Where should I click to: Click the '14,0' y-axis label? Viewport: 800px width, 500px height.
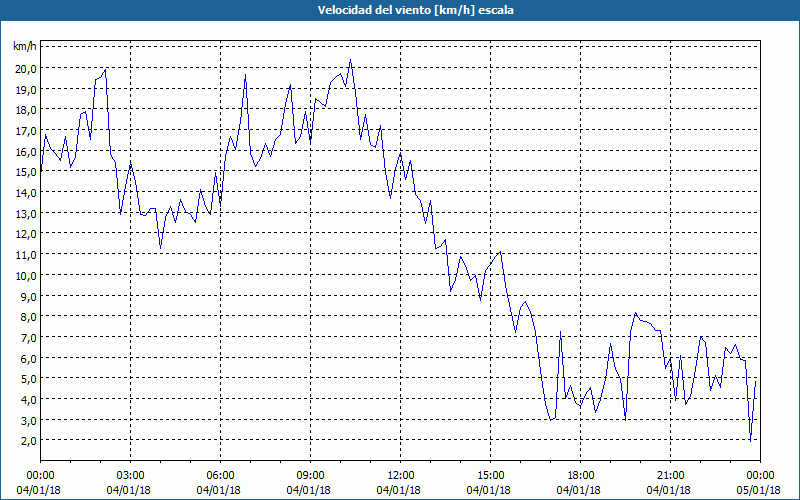click(26, 192)
